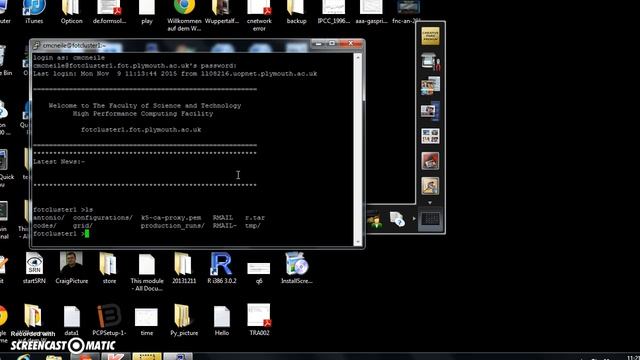
Task: Open the IPCC_1996 document icon
Action: point(334,11)
